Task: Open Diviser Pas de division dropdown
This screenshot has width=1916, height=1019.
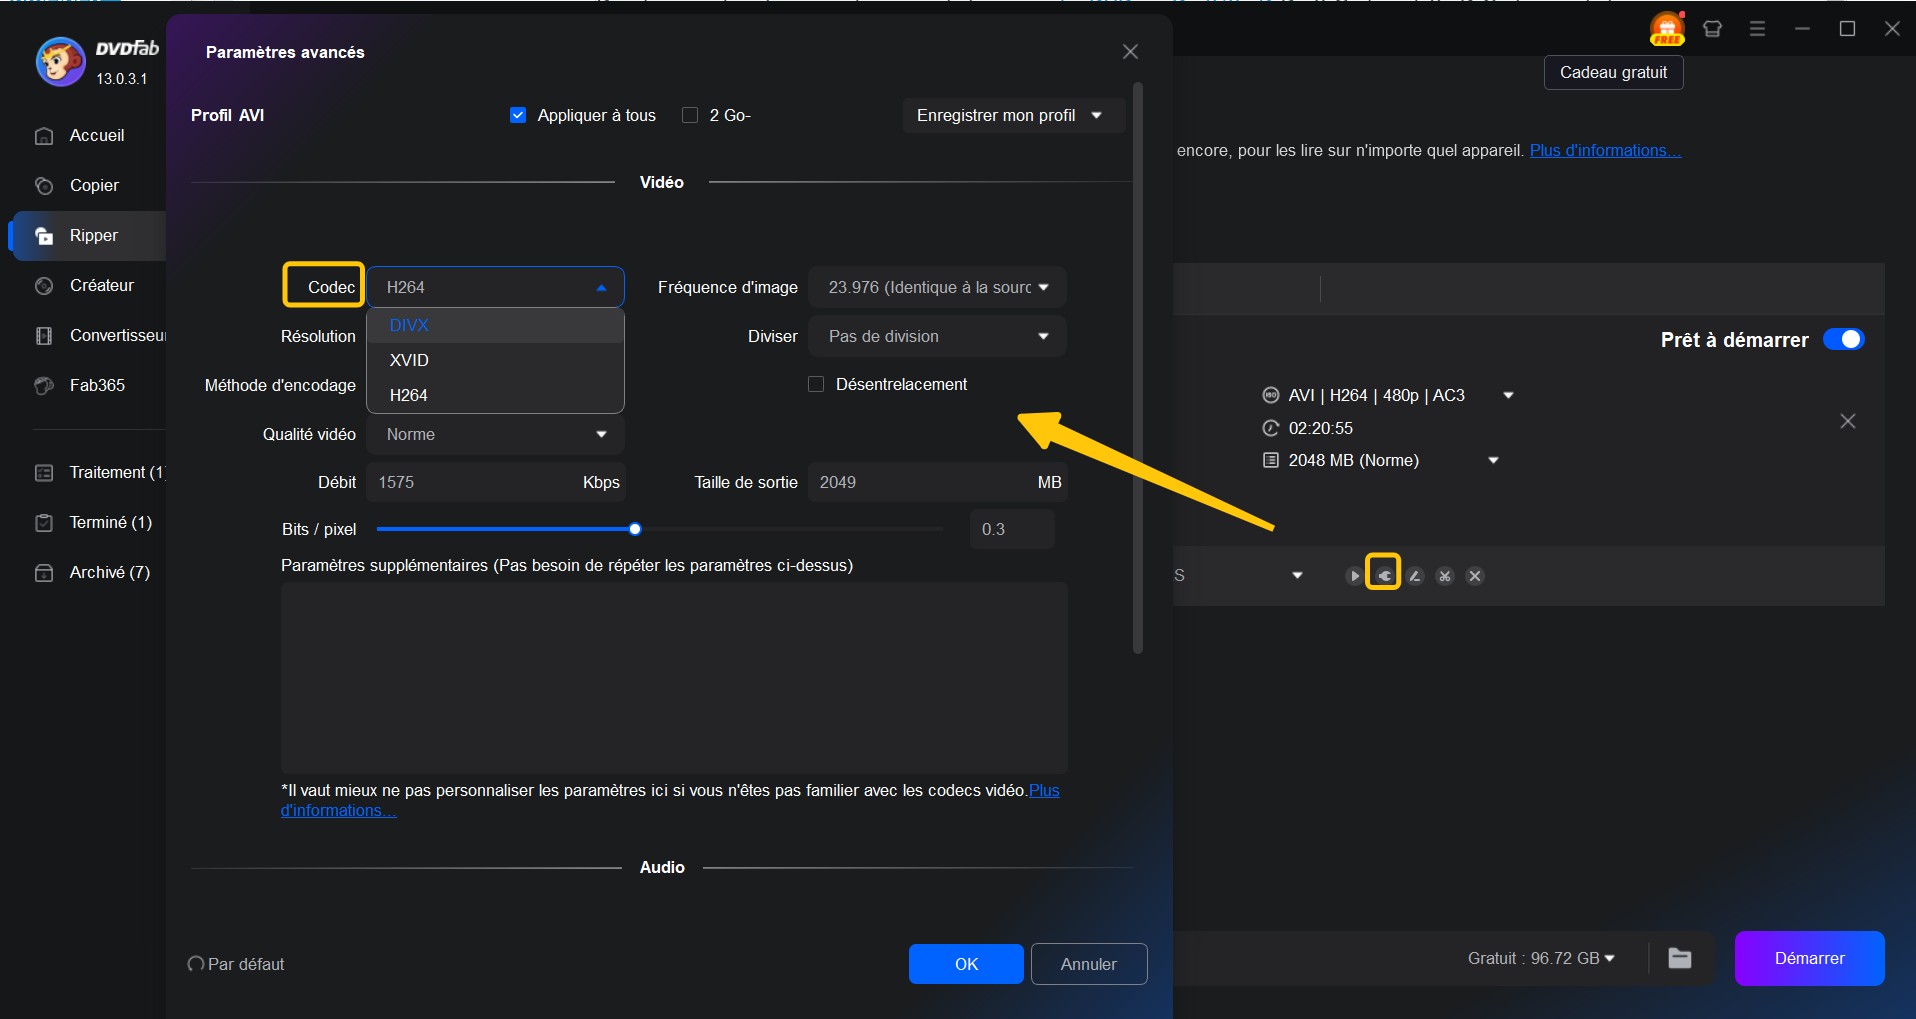Action: (x=937, y=336)
